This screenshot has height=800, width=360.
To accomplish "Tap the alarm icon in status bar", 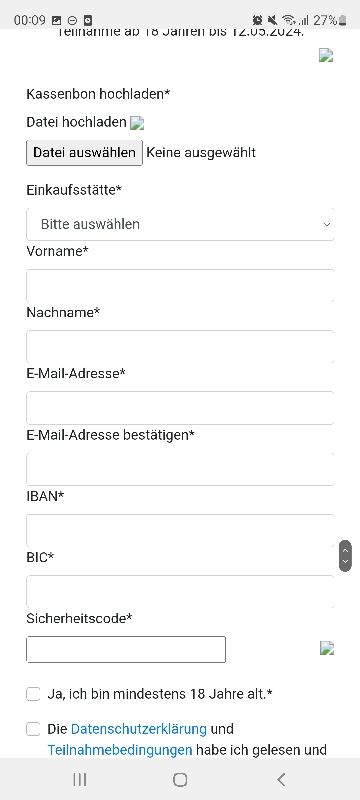I will [258, 20].
